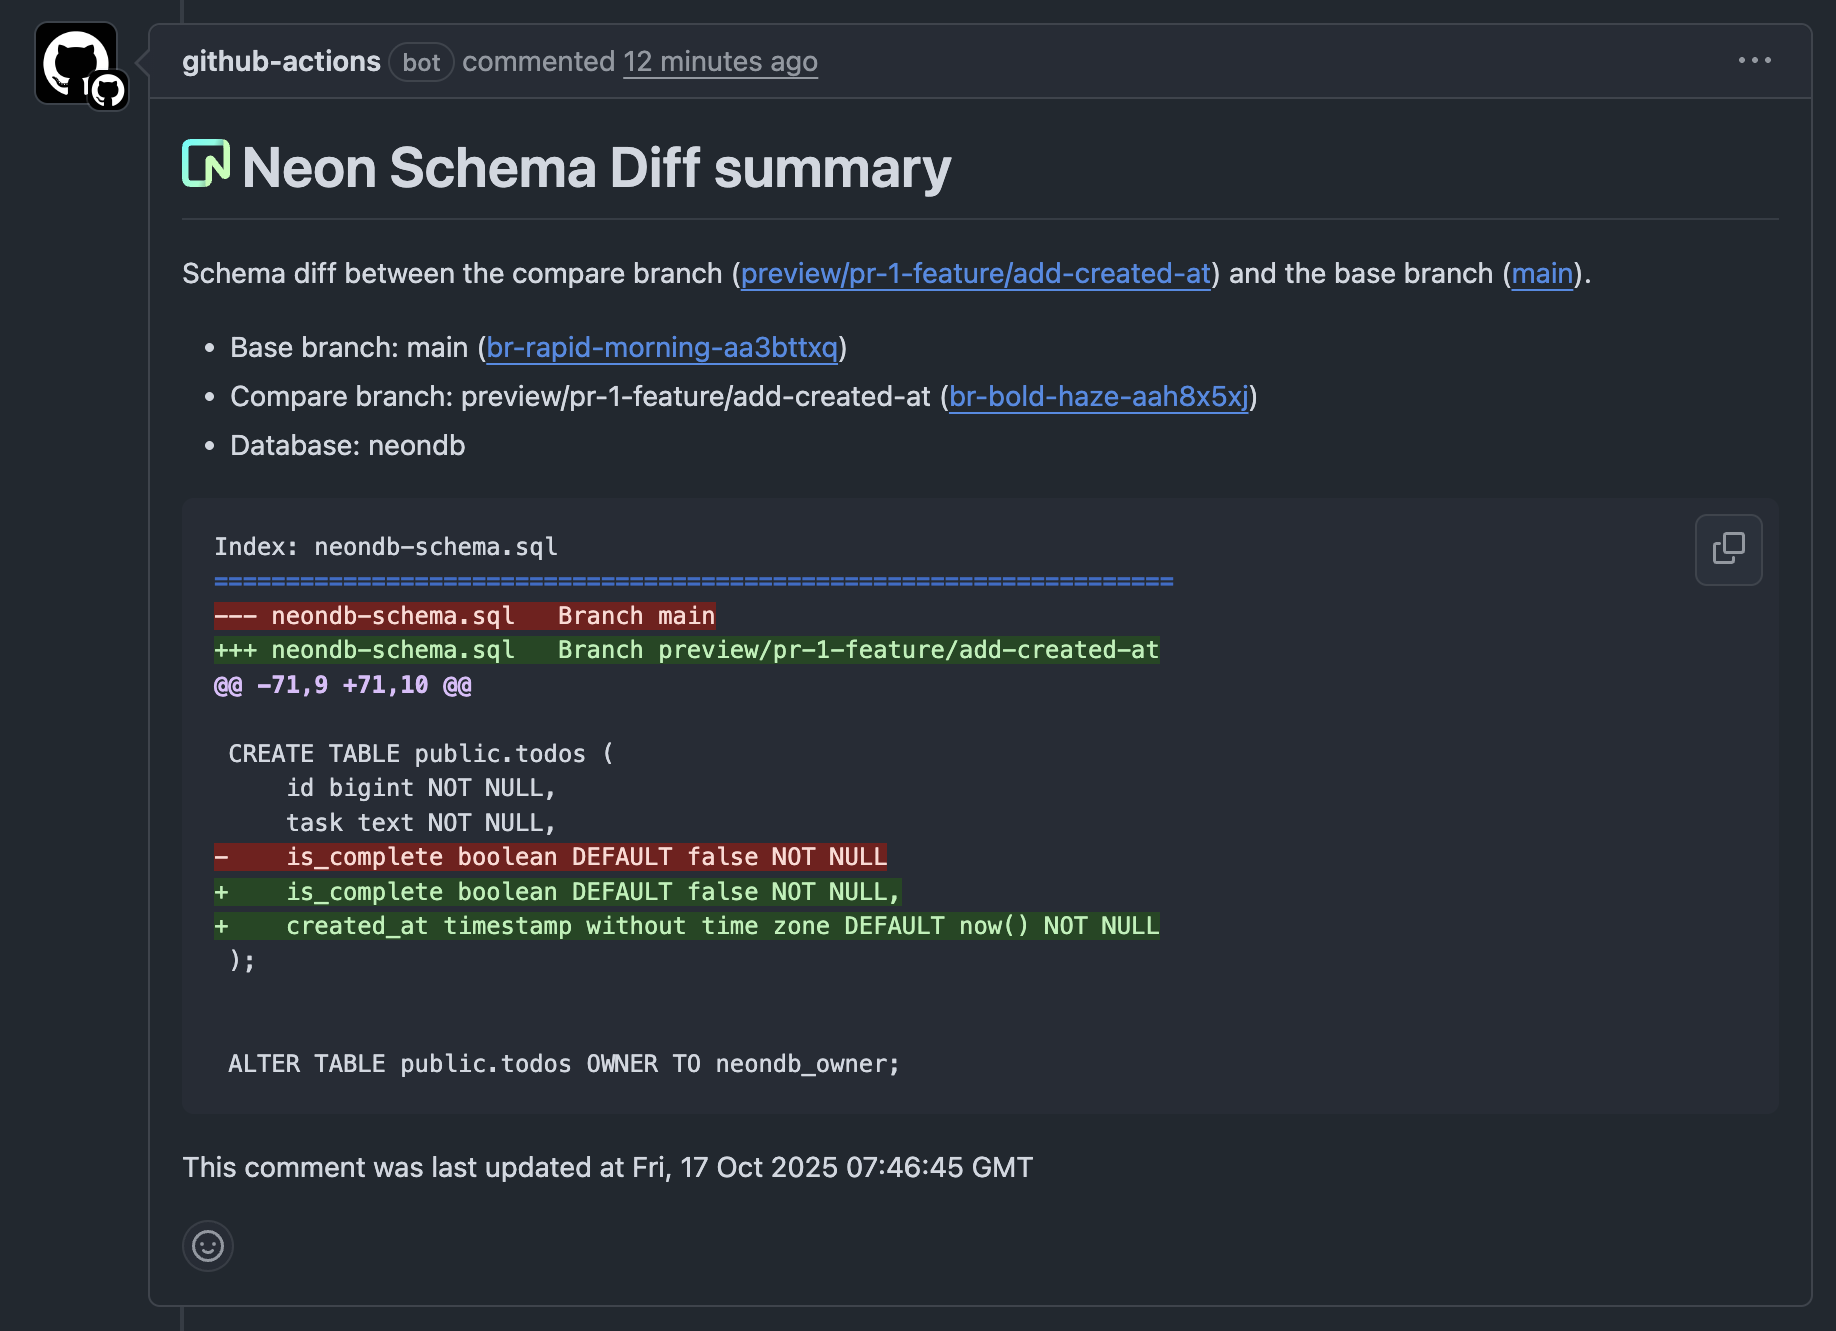Click the Neon logo in the heading
Screen dimensions: 1836x1331
[206, 163]
